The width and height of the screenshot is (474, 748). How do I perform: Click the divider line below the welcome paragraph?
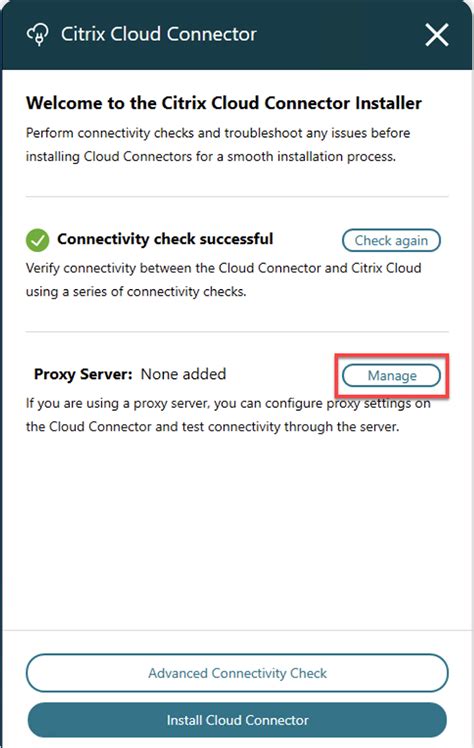coord(237,196)
